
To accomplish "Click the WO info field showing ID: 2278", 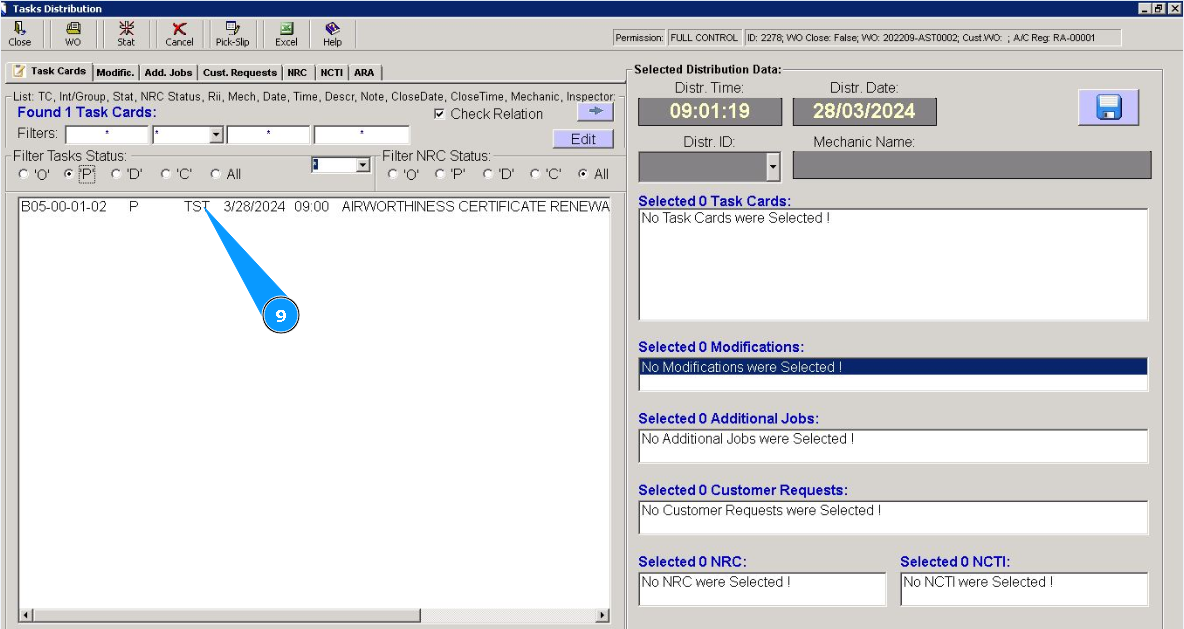I will 933,38.
